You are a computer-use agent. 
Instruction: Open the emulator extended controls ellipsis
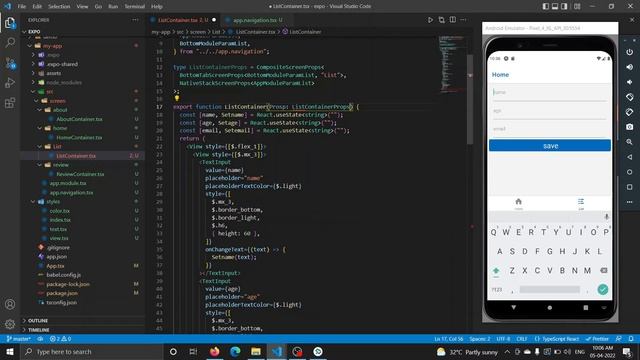click(x=629, y=202)
